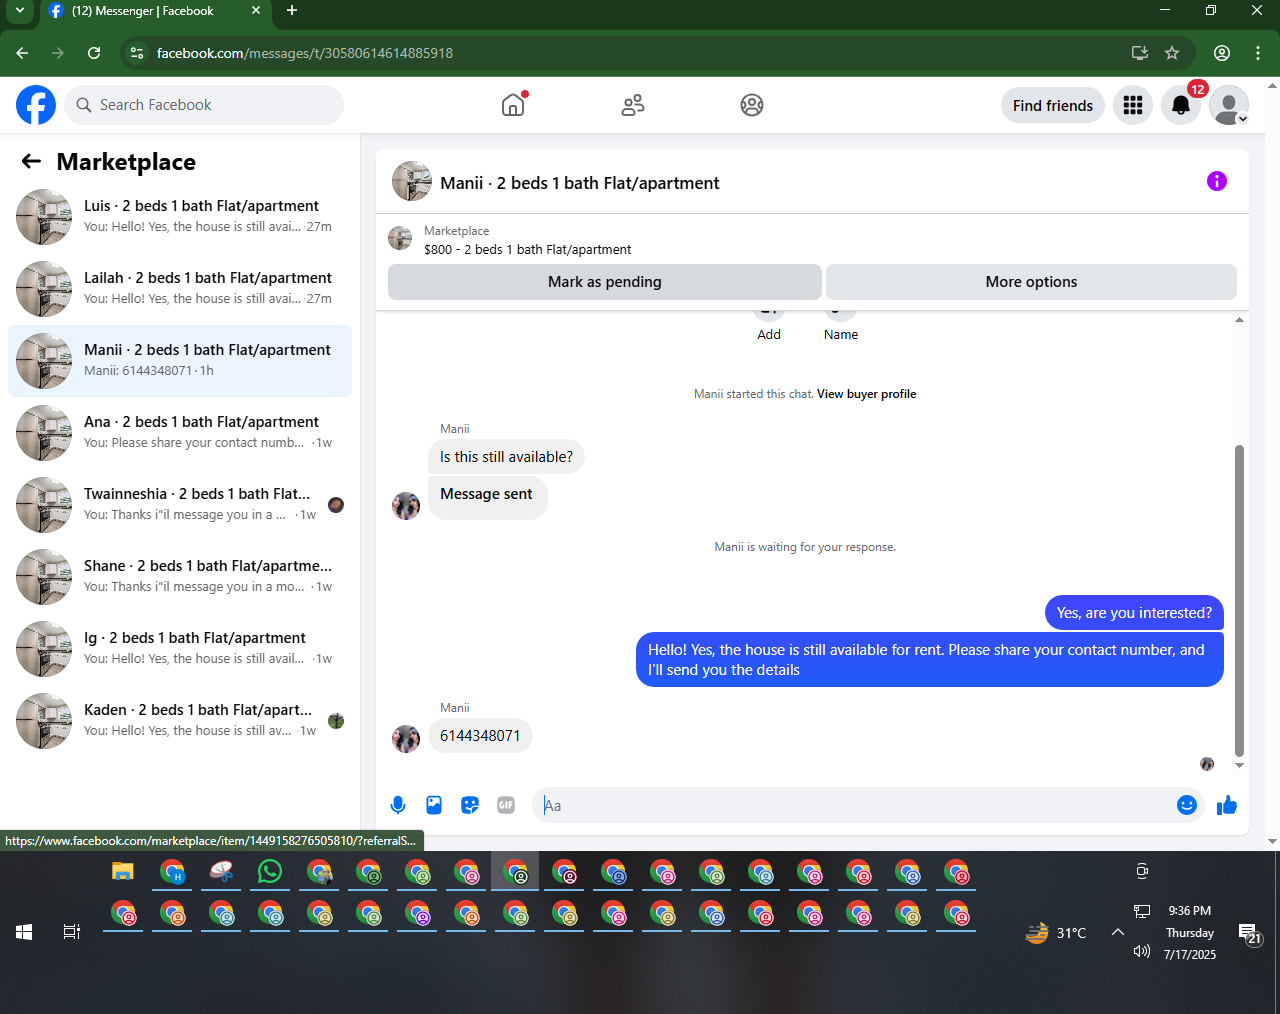Image resolution: width=1280 pixels, height=1014 pixels.
Task: Show hidden system tray icons
Action: point(1118,932)
